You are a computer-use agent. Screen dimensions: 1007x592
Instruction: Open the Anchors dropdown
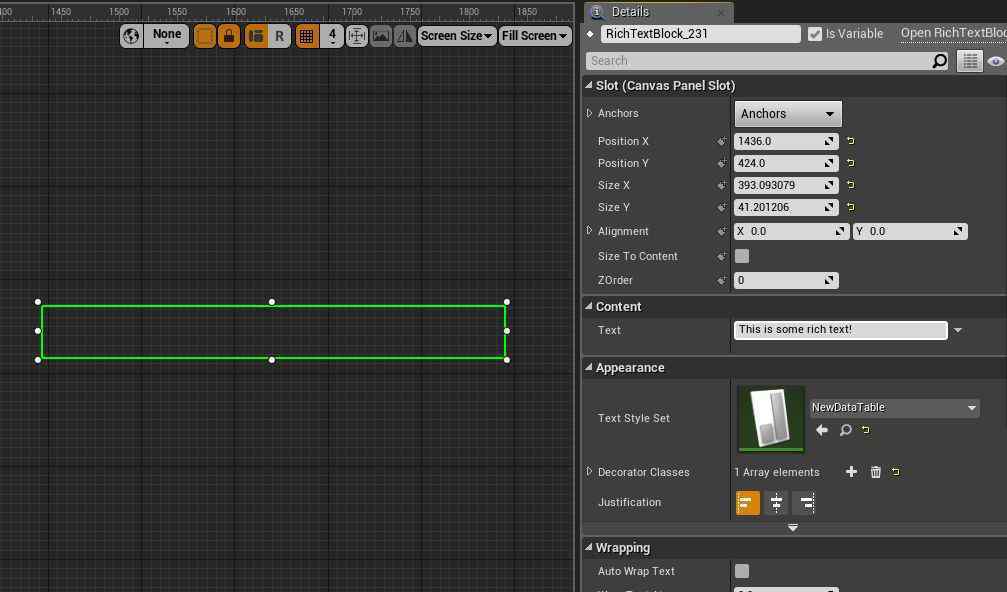[788, 114]
